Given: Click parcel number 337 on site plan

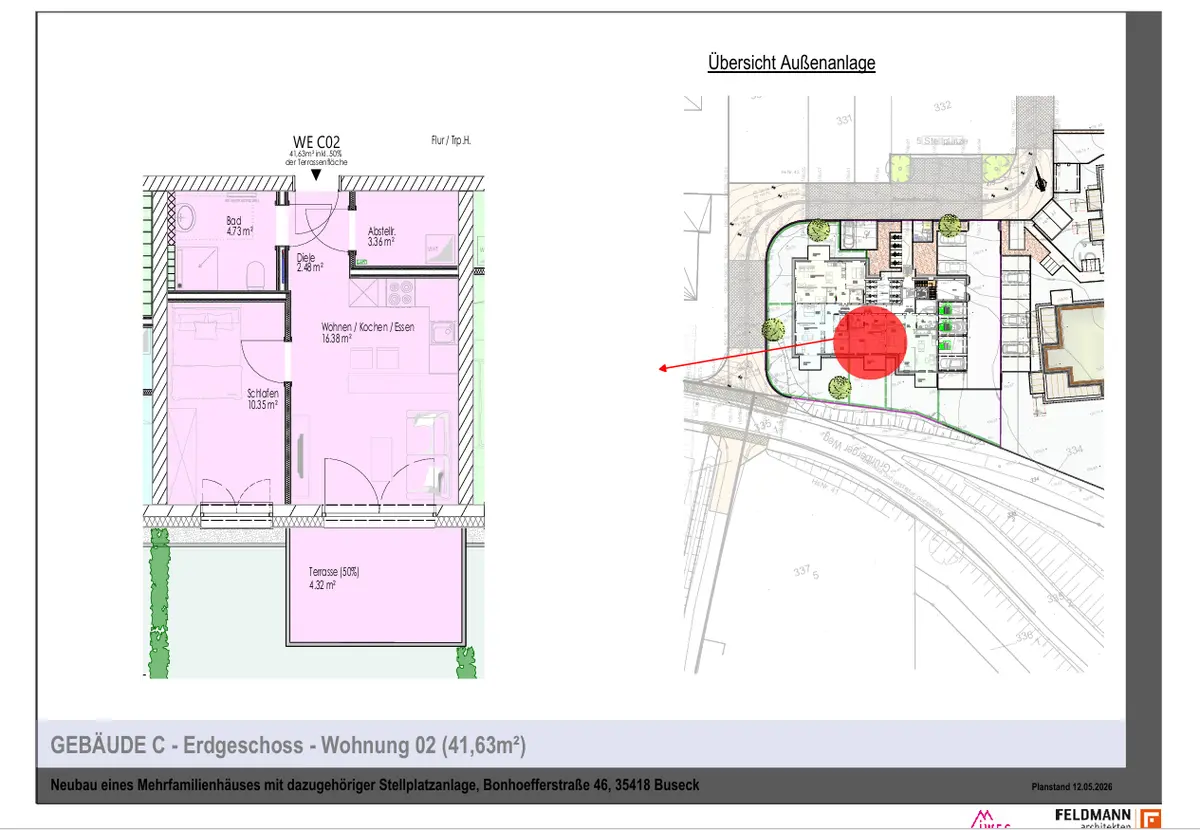Looking at the screenshot, I should pos(802,571).
